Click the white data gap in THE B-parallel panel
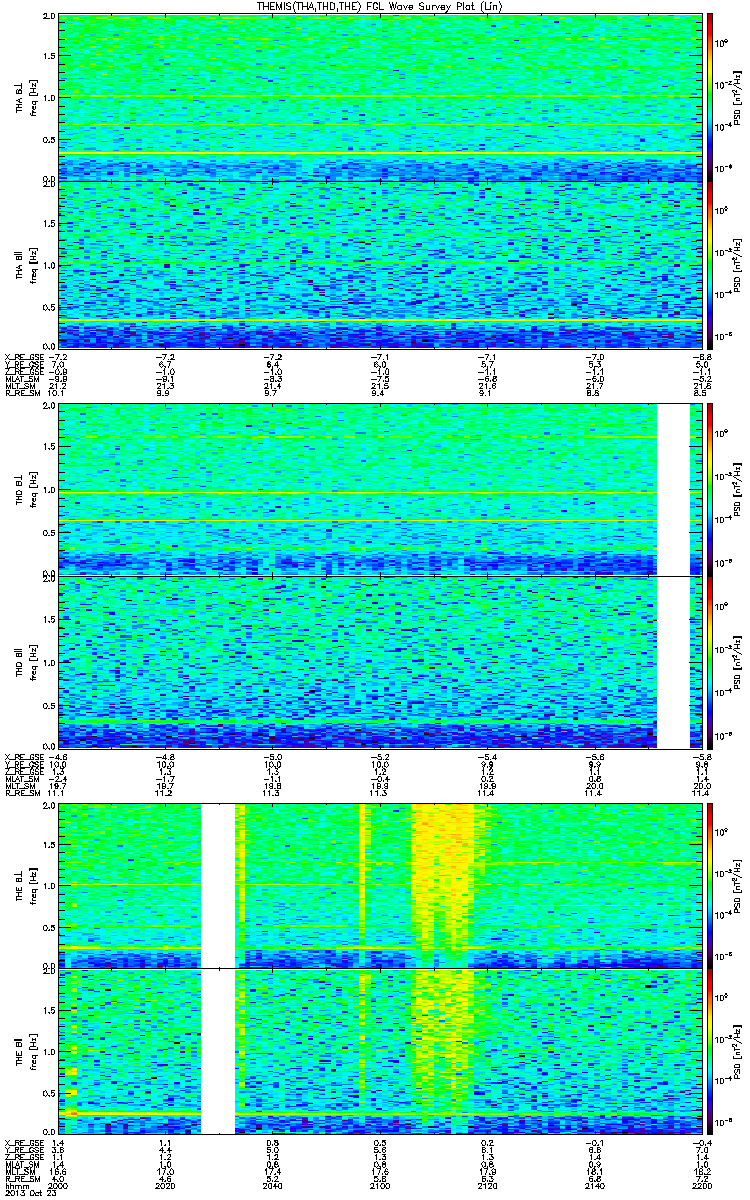Image resolution: width=750 pixels, height=1200 pixels. [x=218, y=1052]
